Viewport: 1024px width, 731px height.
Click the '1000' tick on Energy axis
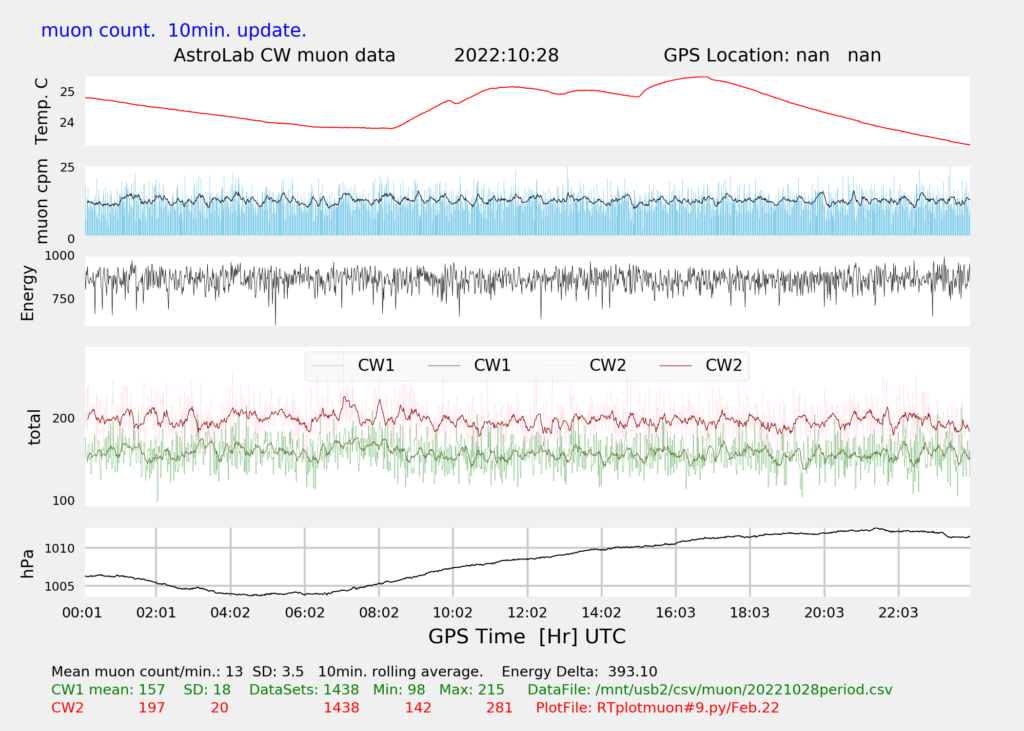[59, 256]
